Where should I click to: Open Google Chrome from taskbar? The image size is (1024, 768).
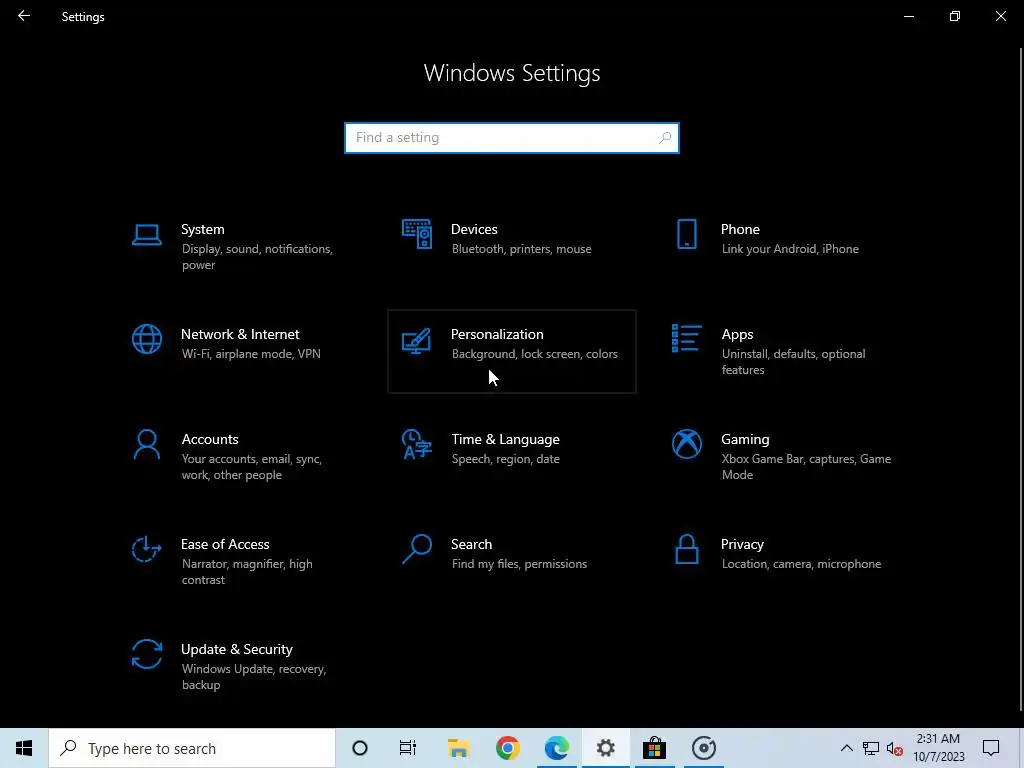(507, 748)
